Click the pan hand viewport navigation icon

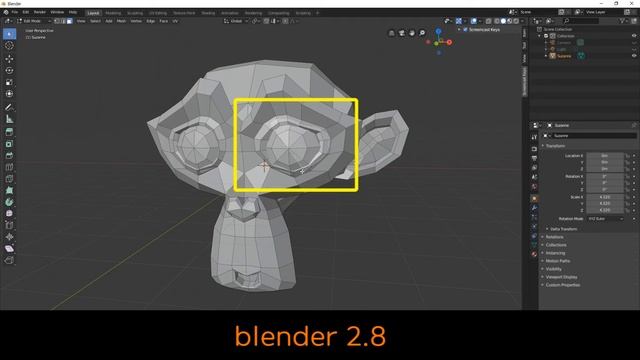point(412,33)
